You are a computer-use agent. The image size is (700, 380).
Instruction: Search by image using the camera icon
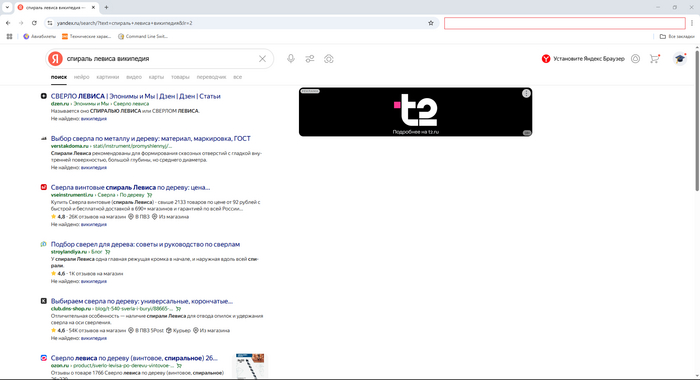329,59
